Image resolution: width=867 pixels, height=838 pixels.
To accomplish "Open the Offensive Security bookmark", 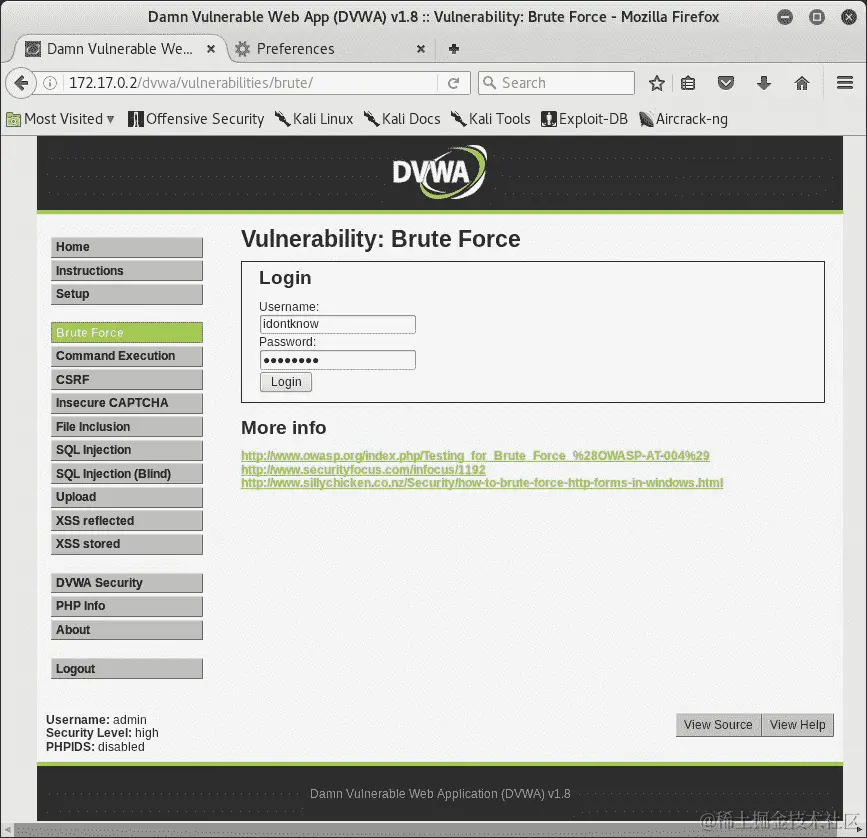I will tap(196, 119).
